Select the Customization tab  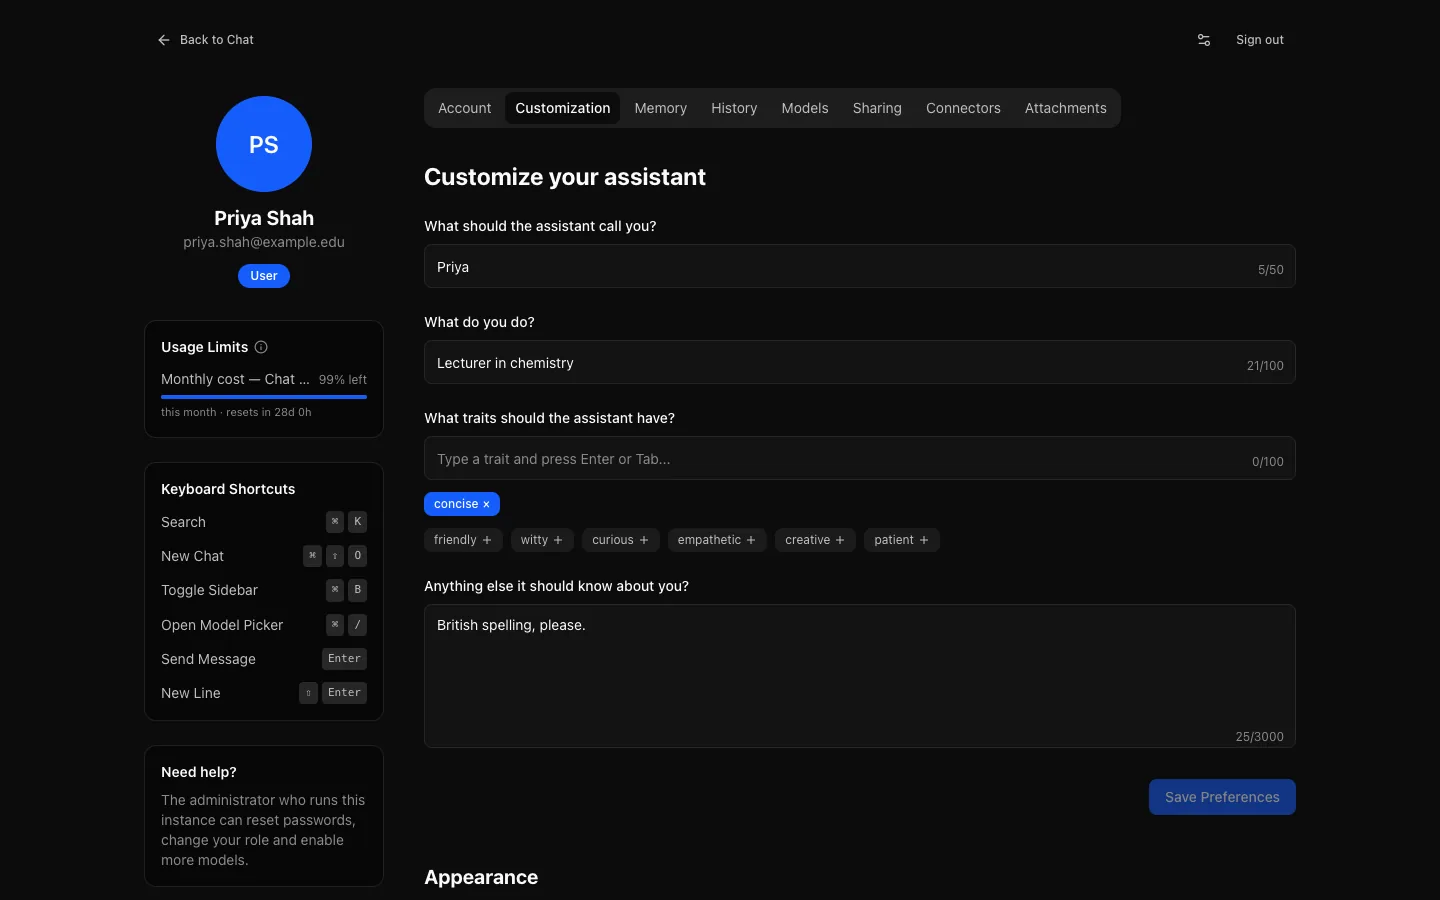(563, 108)
